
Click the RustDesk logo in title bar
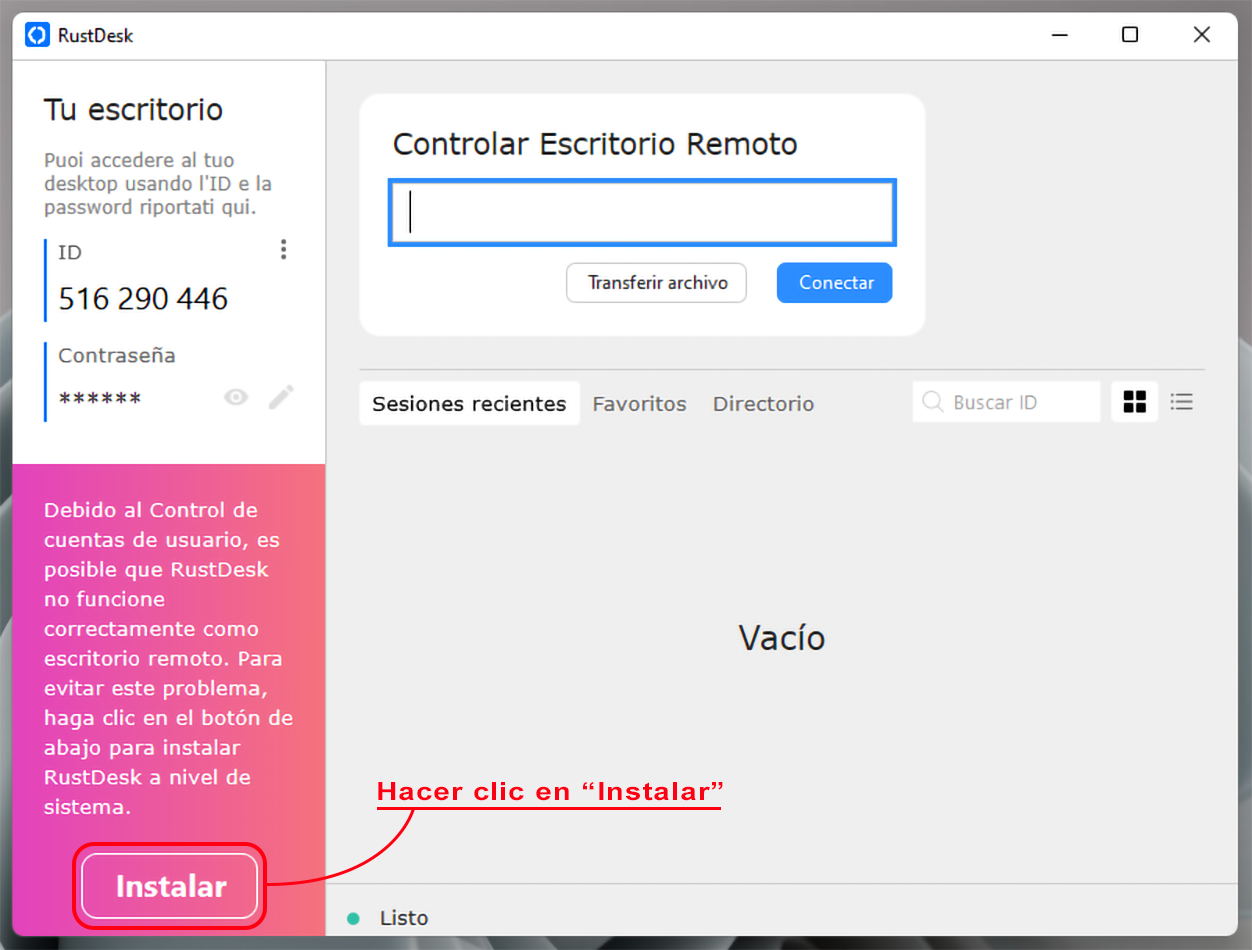coord(37,35)
